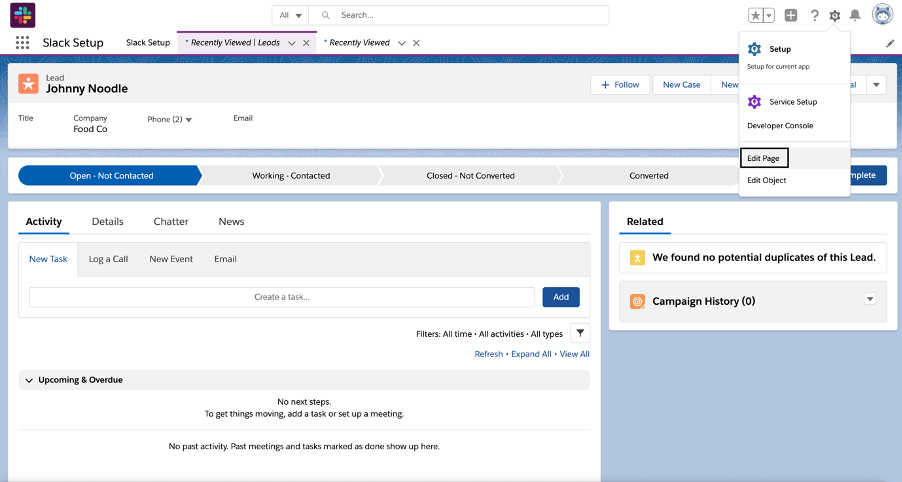902x482 pixels.
Task: Click the pencil edit navigation icon
Action: [890, 43]
